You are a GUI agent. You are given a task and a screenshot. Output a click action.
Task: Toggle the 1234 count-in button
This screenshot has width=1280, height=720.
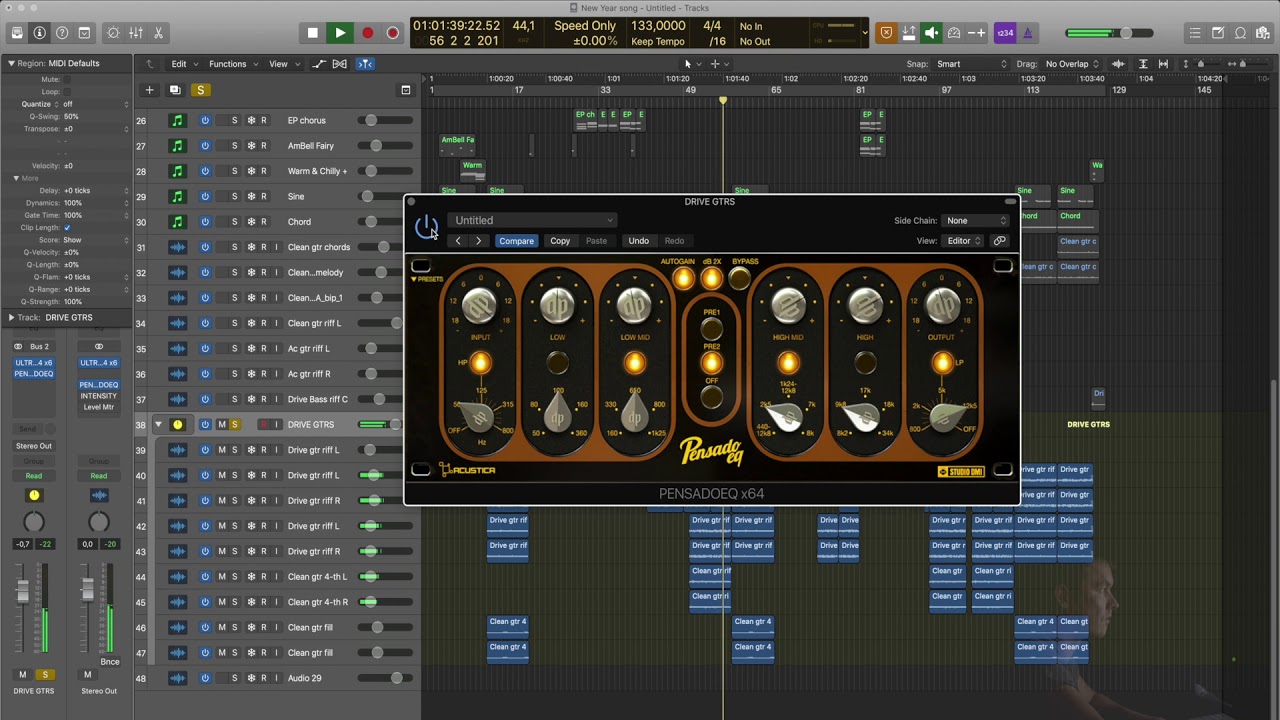point(1006,33)
